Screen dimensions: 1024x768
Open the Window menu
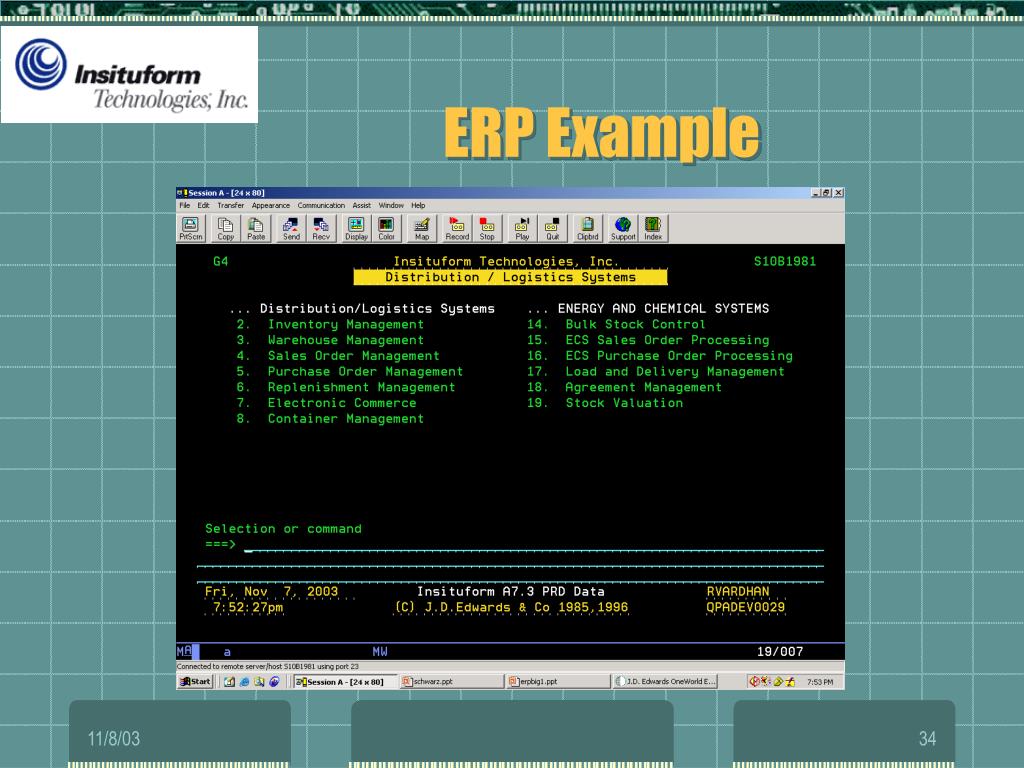(x=391, y=205)
